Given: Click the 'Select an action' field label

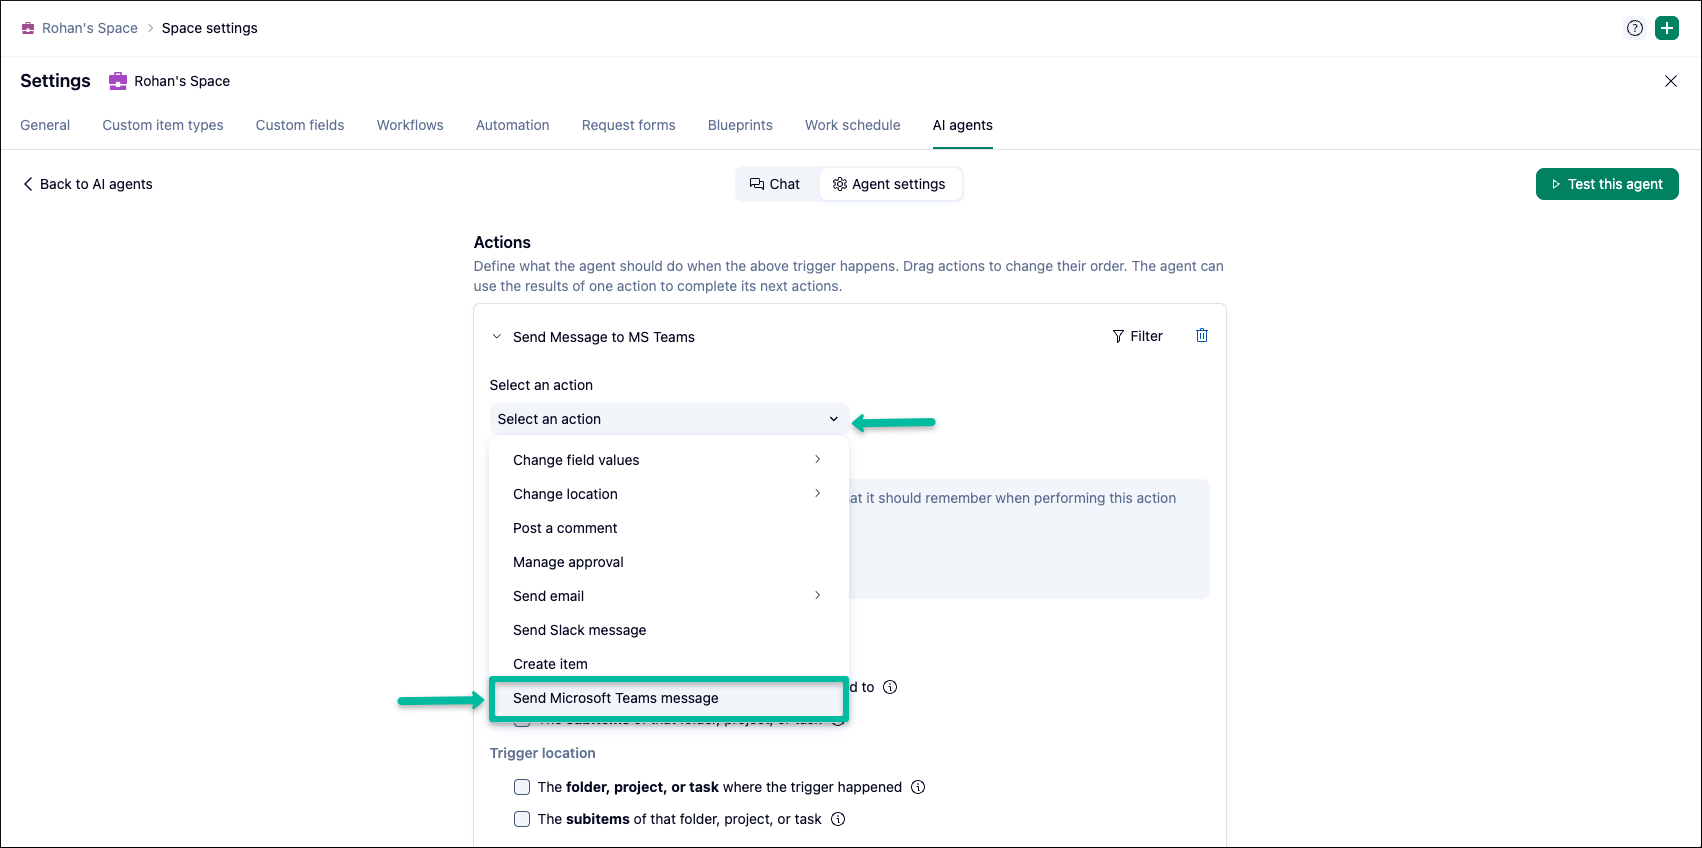Looking at the screenshot, I should click(541, 385).
